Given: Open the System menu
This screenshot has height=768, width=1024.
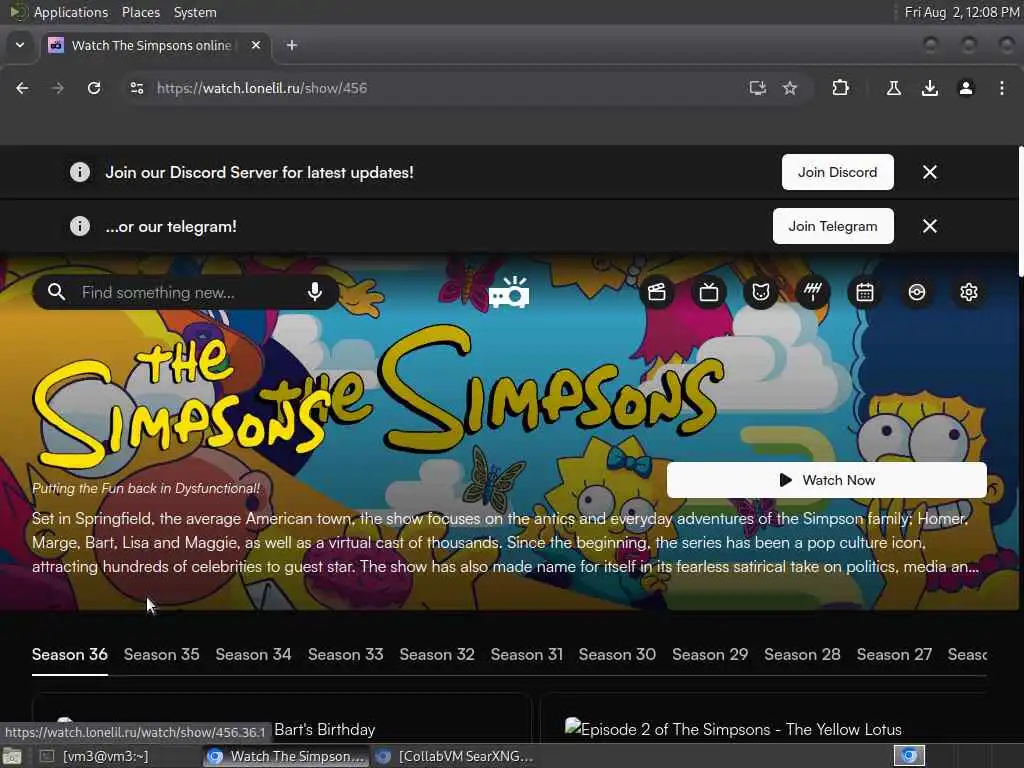Looking at the screenshot, I should point(195,12).
